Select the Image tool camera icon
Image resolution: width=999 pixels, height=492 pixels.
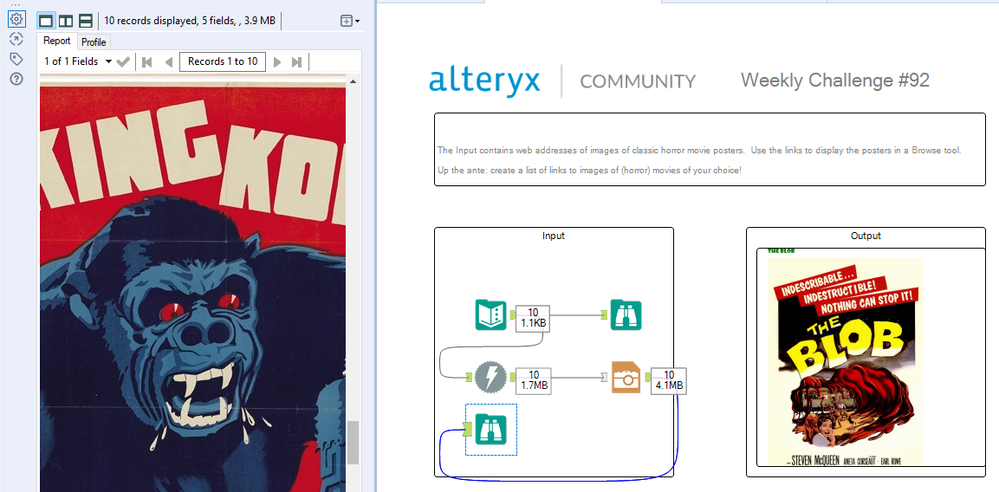(628, 377)
